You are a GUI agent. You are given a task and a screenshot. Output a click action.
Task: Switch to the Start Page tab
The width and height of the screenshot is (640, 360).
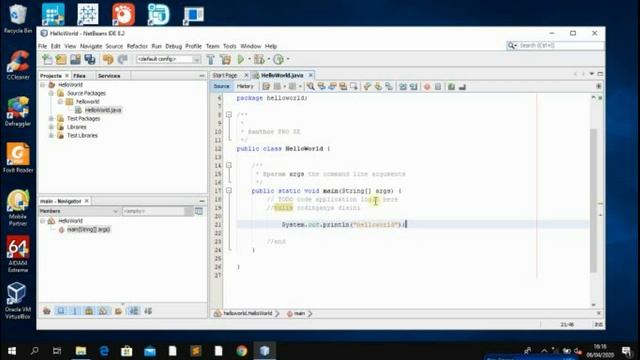pyautogui.click(x=225, y=76)
